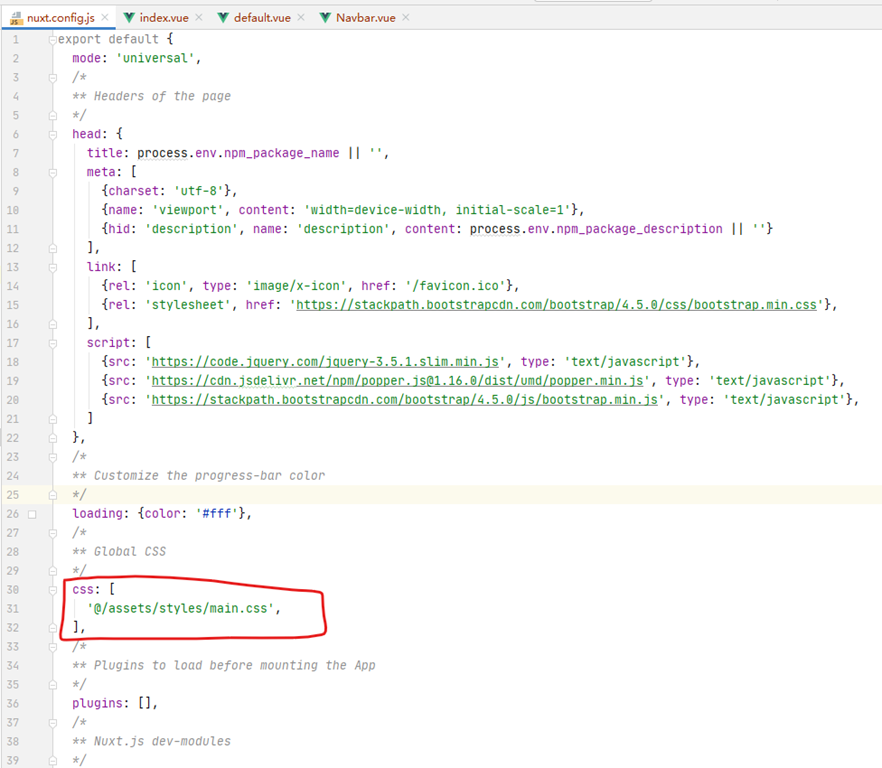Close the nuxt.config.js tab
Viewport: 882px width, 768px height.
pos(105,17)
